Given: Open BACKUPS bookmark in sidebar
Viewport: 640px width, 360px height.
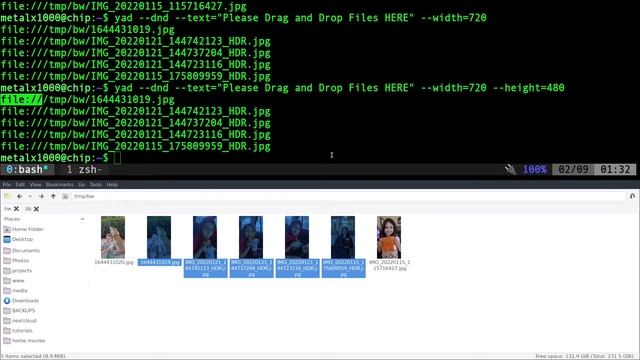Looking at the screenshot, I should coord(19,311).
